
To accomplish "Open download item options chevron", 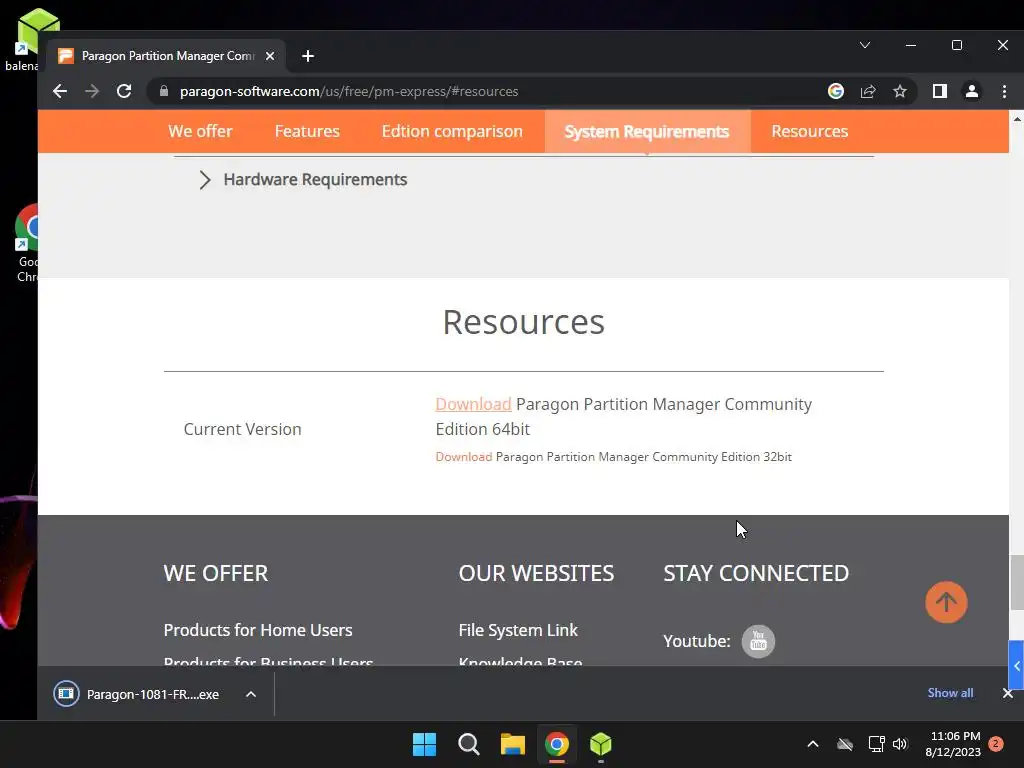I will [x=251, y=694].
